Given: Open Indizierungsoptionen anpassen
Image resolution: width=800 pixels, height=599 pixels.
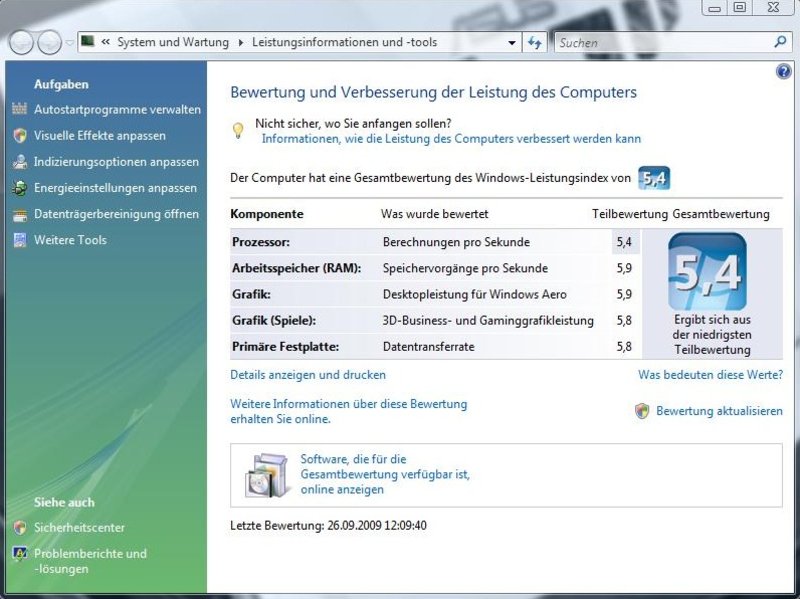Looking at the screenshot, I should [x=116, y=162].
